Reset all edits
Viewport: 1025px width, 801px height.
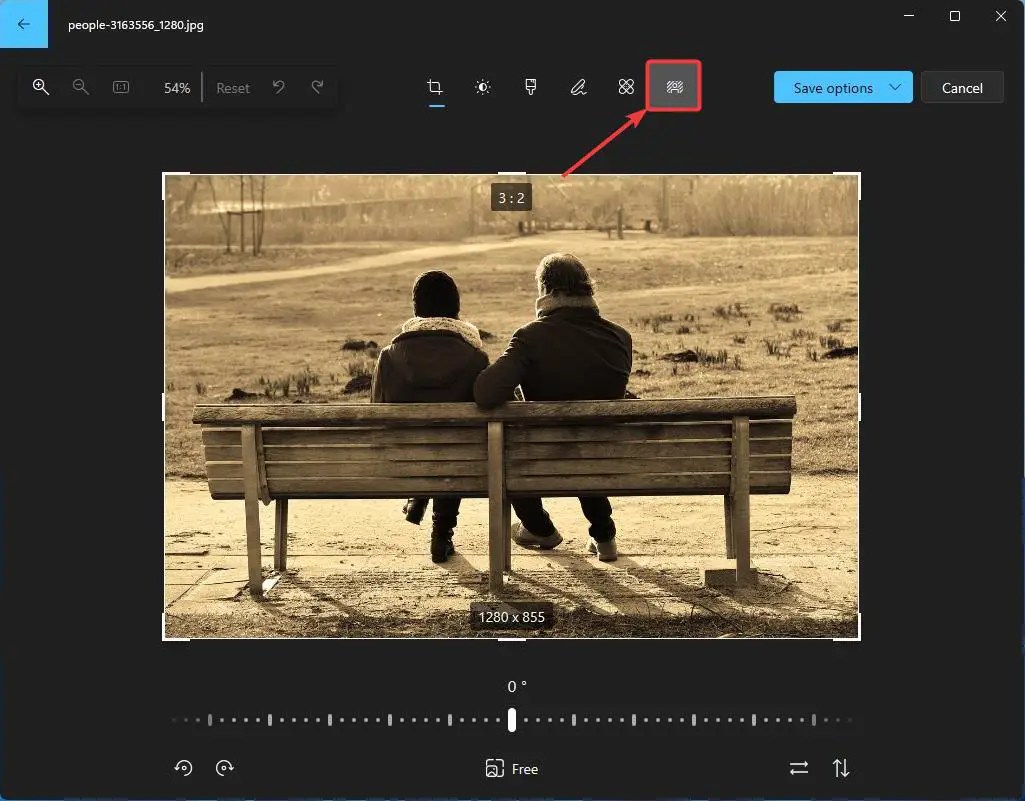[233, 88]
